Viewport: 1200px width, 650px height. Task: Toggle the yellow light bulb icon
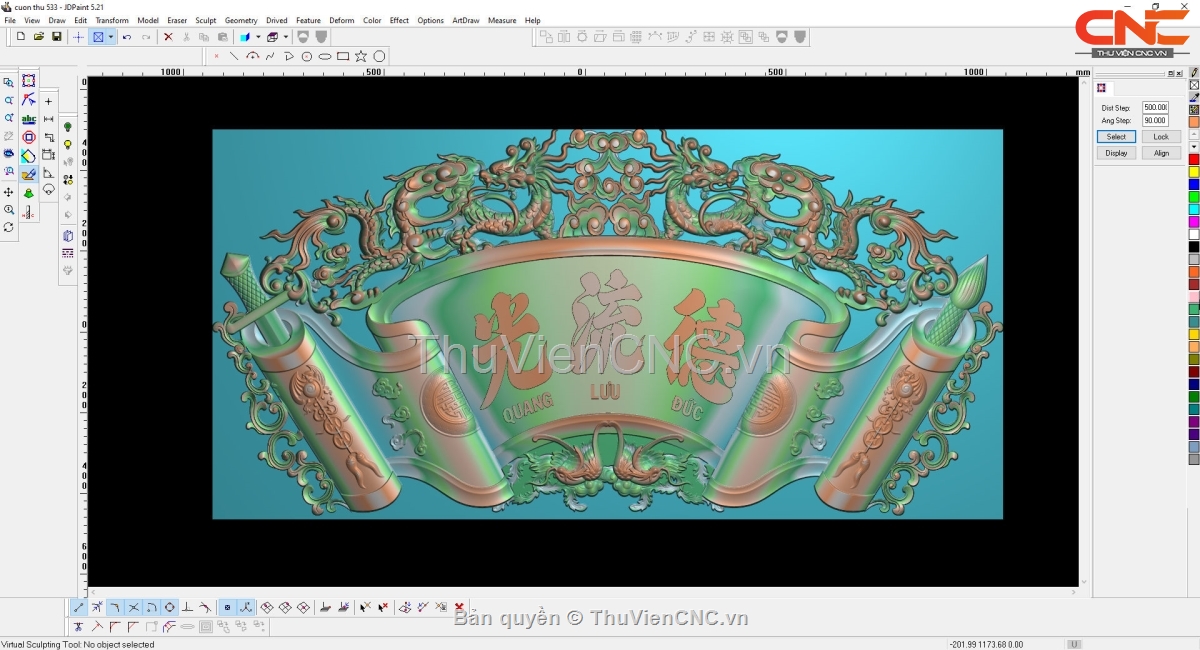point(68,145)
